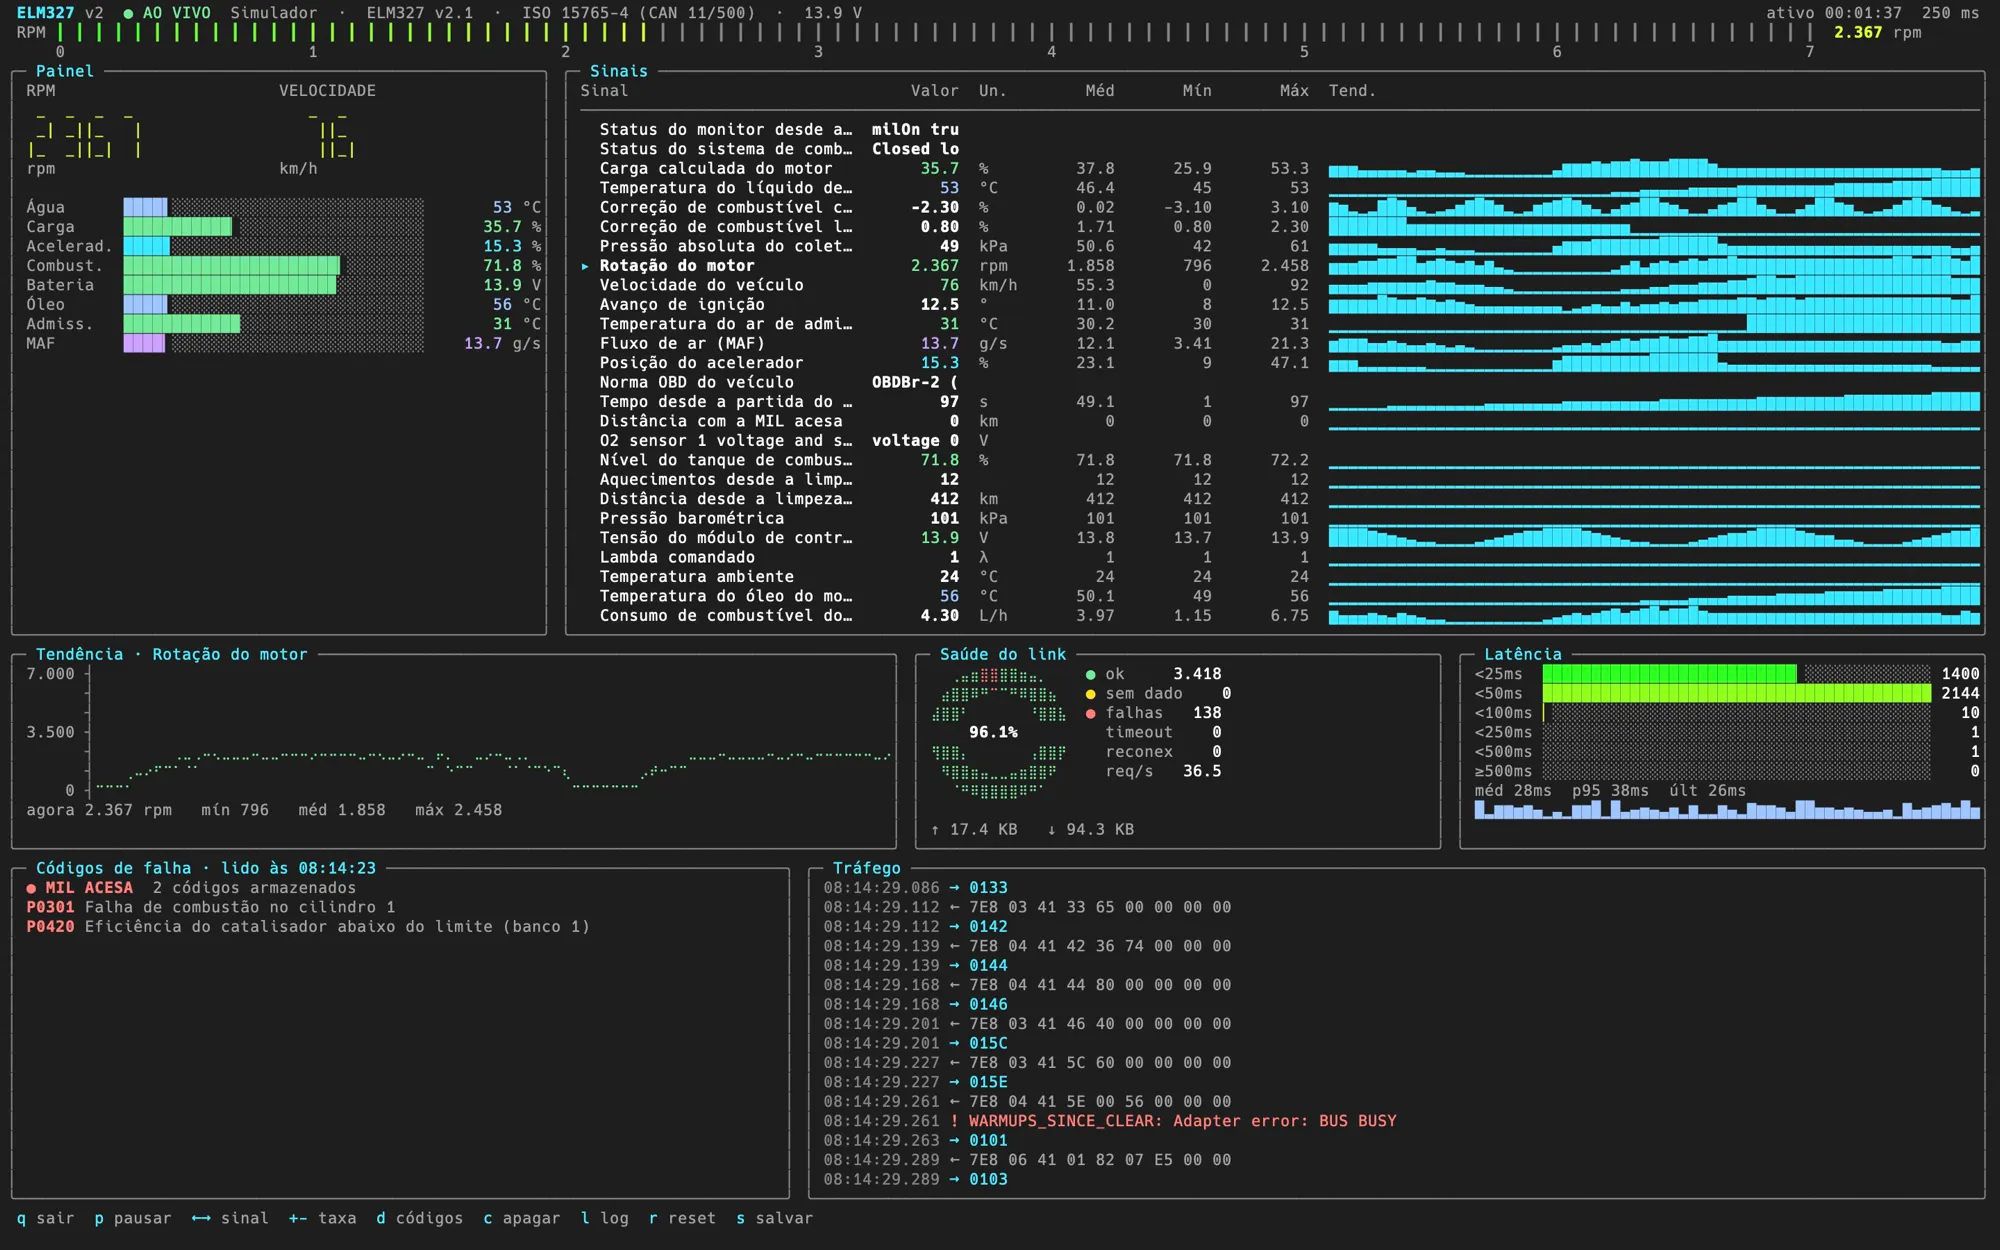Click the latency sparkline below méd 28ms
This screenshot has height=1250, width=2000.
(x=1727, y=810)
